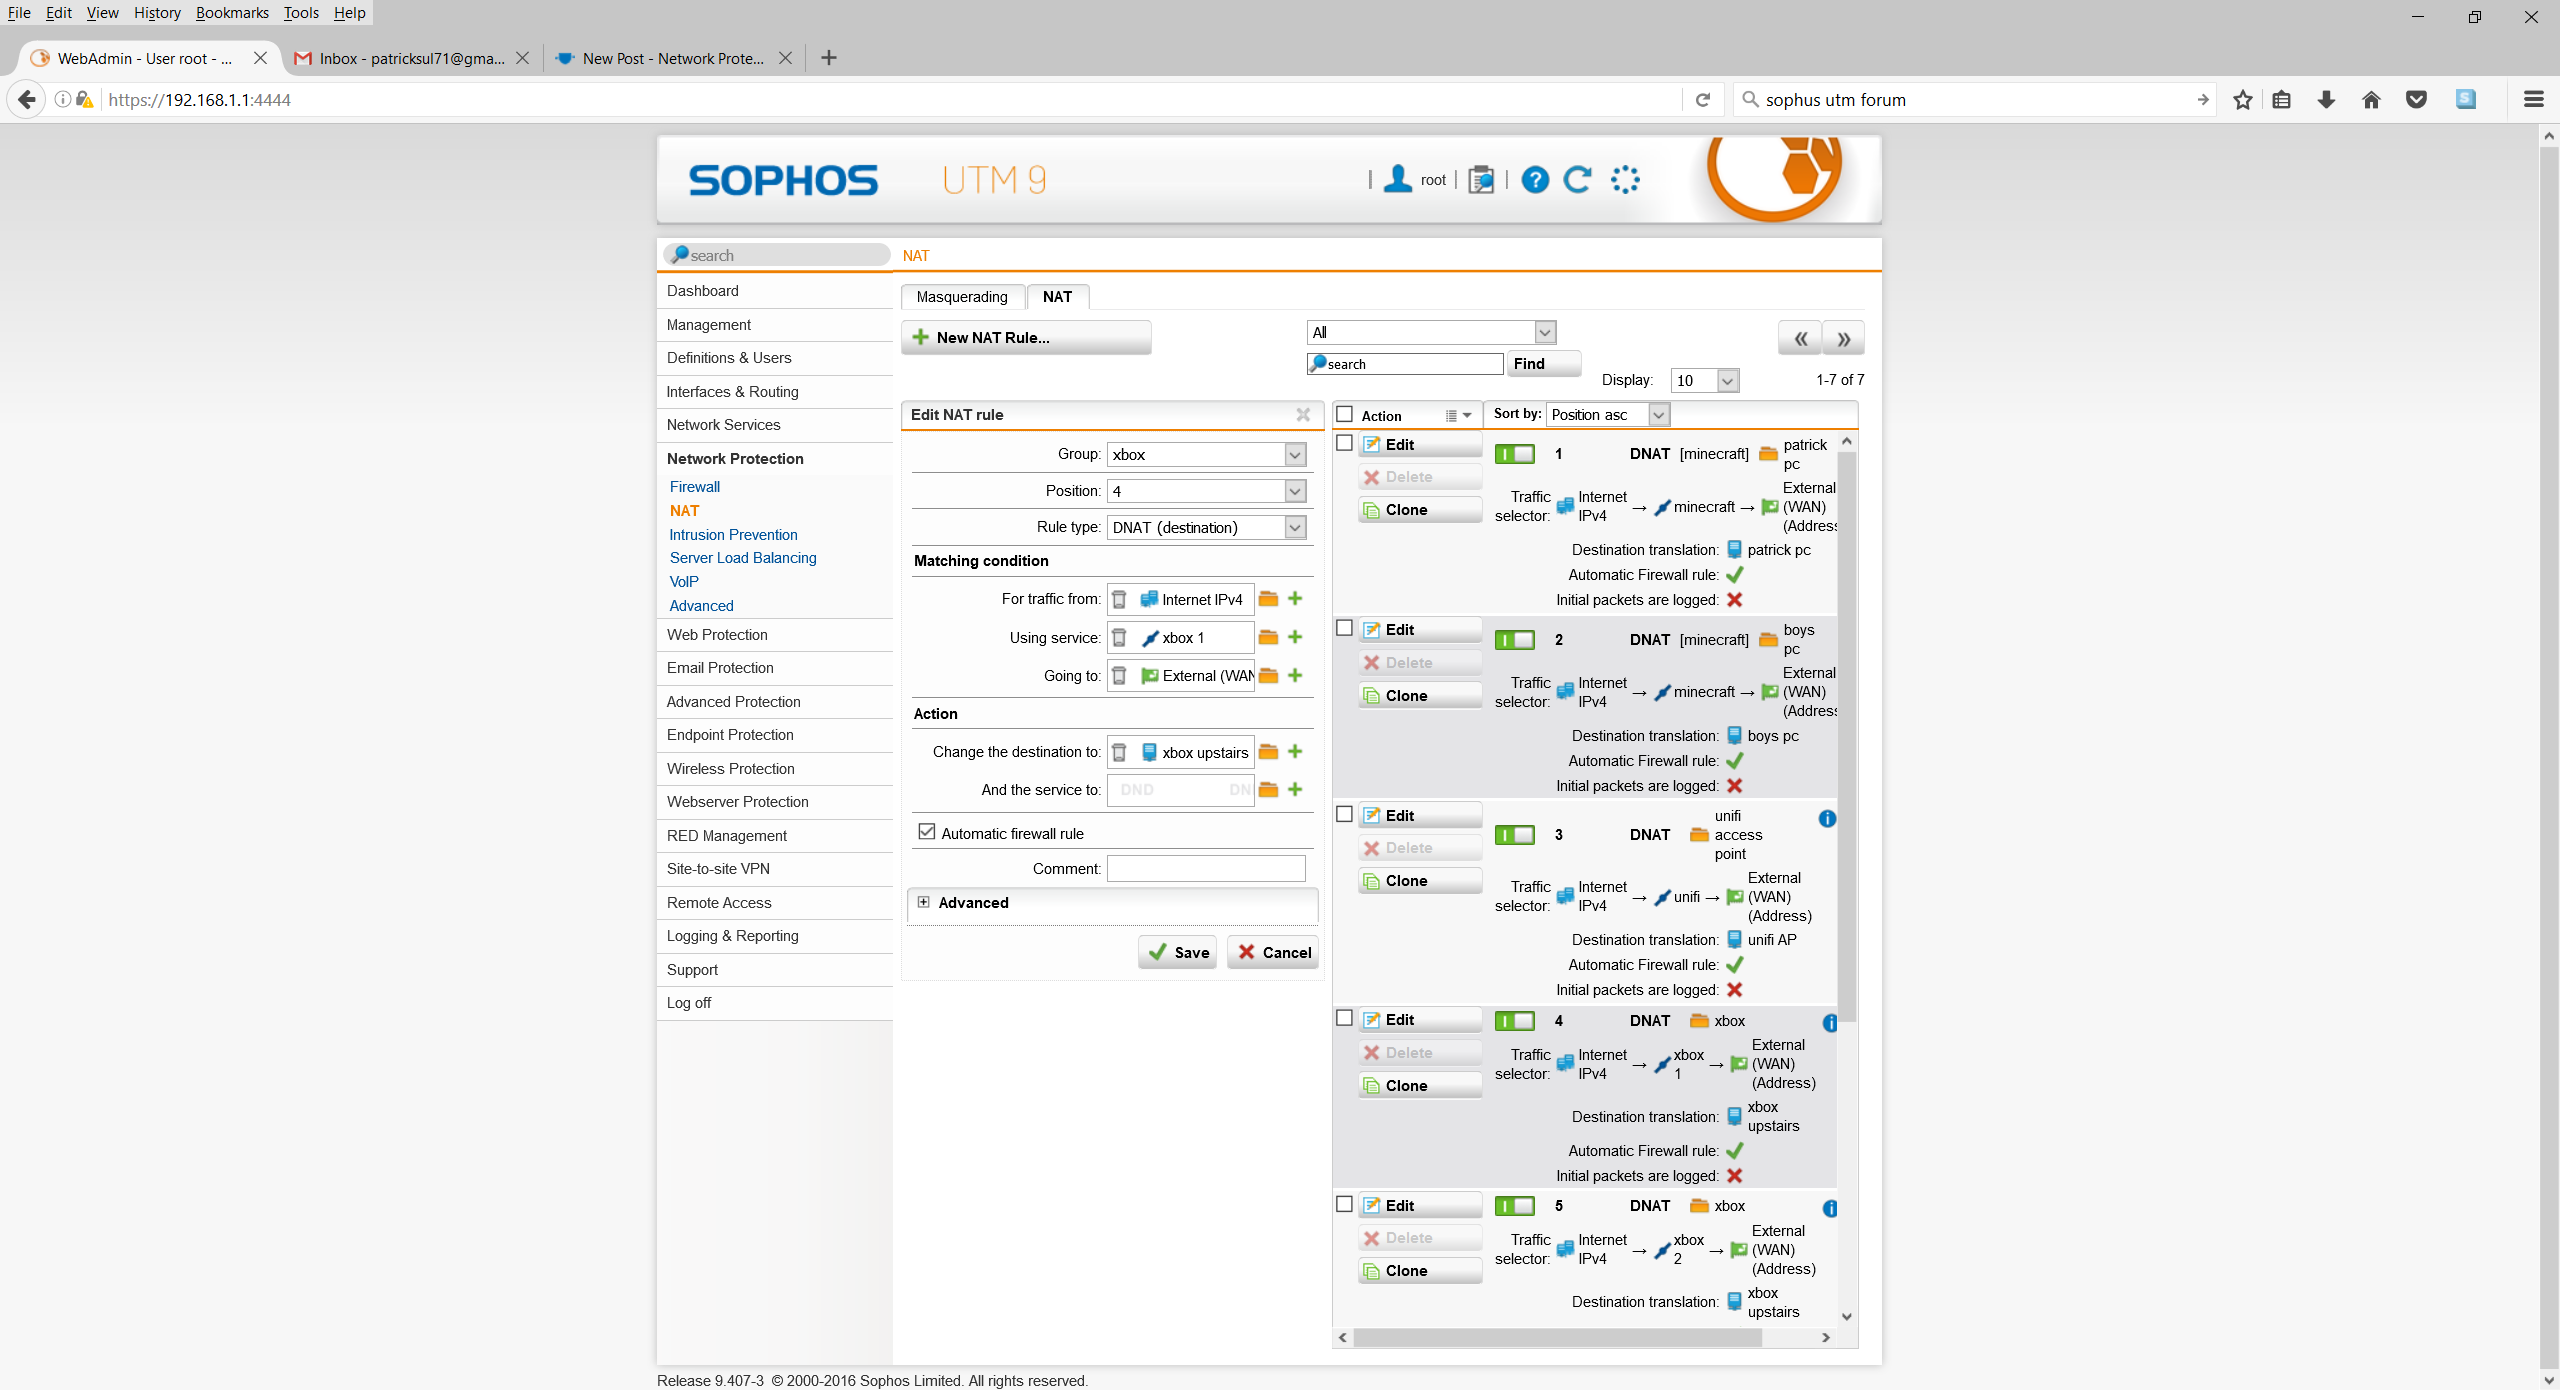Clone rule 5 xbox
Image resolution: width=2560 pixels, height=1390 pixels.
(1420, 1271)
